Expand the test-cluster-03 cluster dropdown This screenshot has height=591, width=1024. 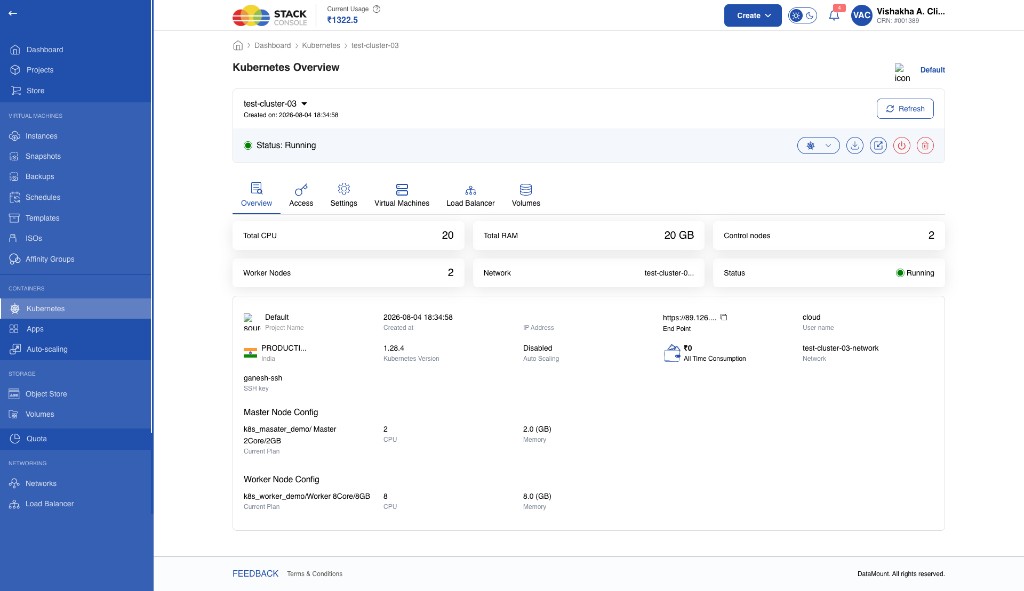[304, 104]
